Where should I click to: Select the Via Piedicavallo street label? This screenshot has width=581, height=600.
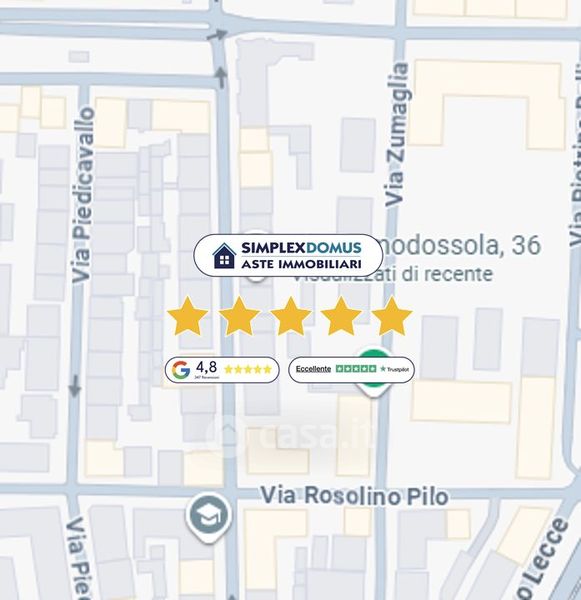click(83, 195)
